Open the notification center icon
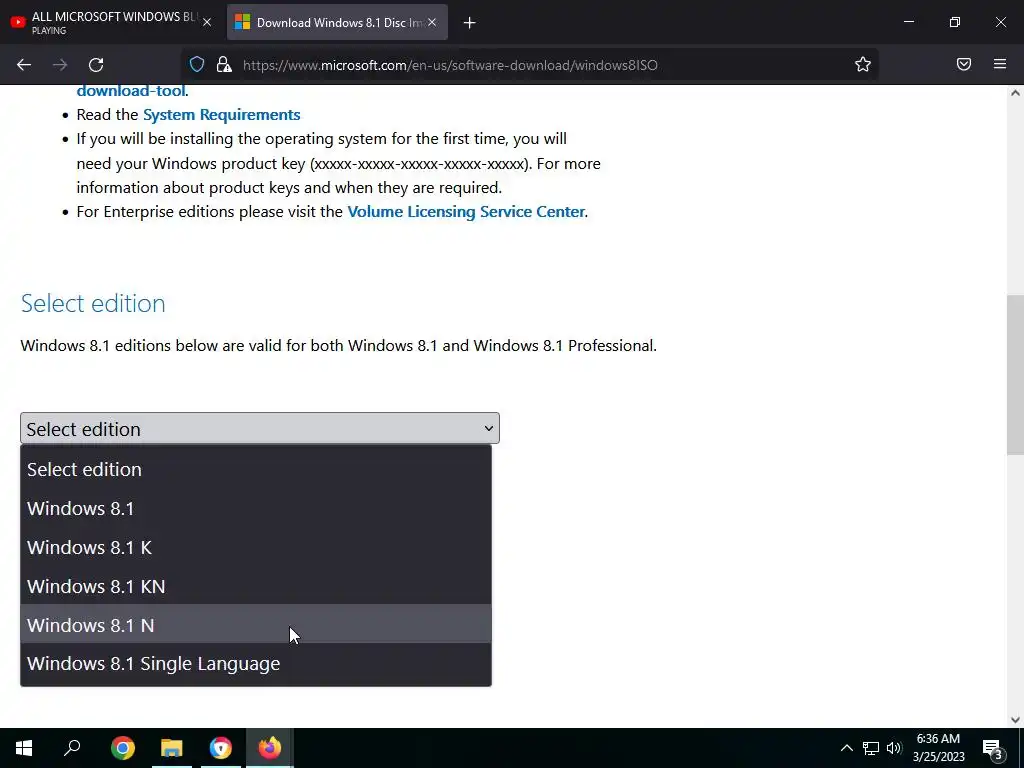This screenshot has height=768, width=1024. tap(993, 748)
